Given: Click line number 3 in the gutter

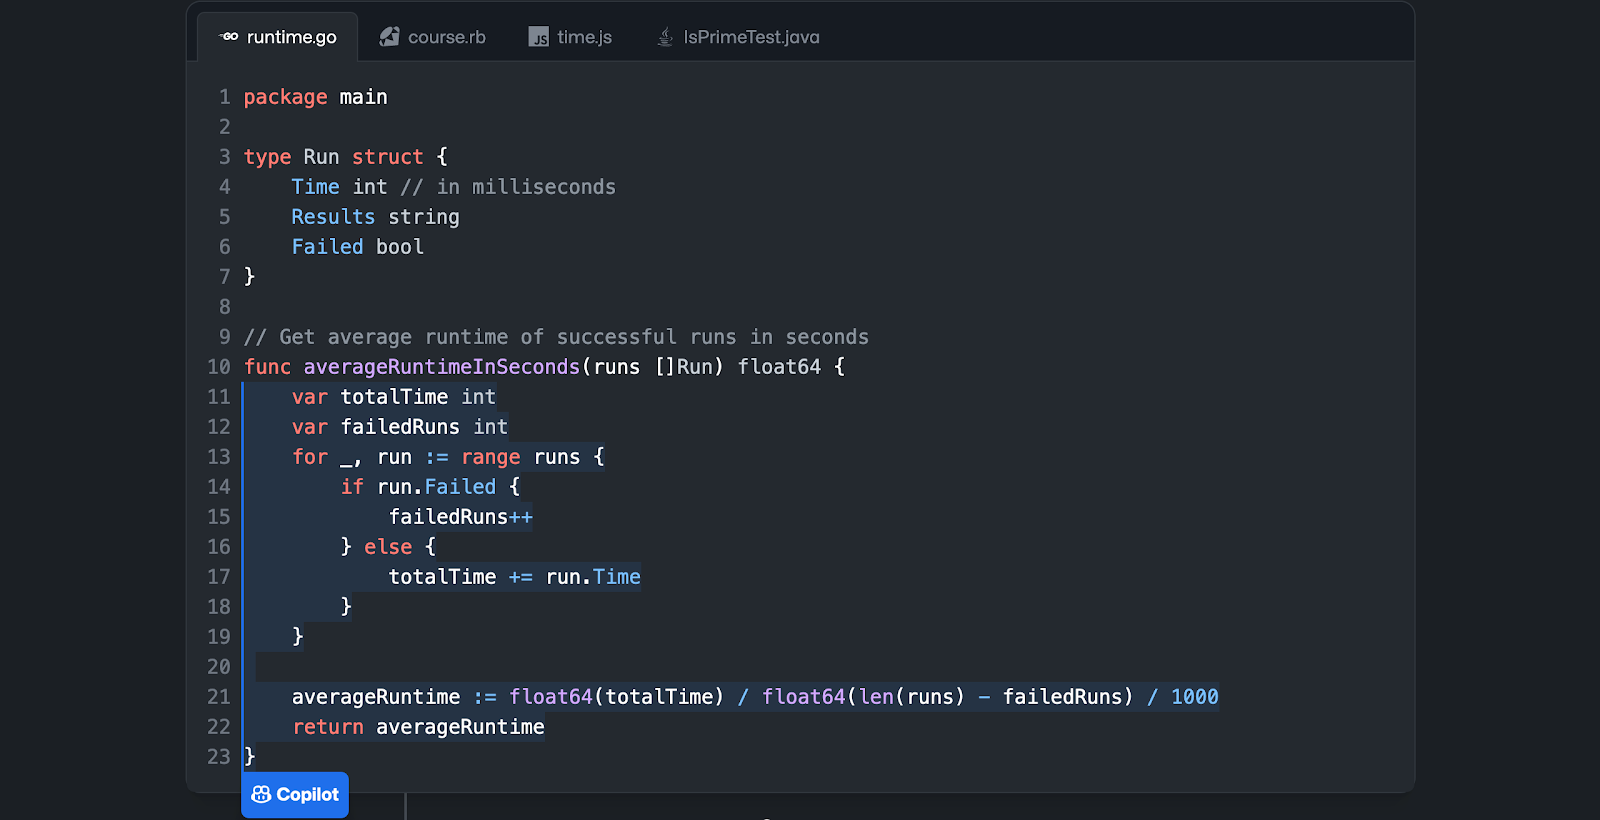Looking at the screenshot, I should [x=225, y=157].
